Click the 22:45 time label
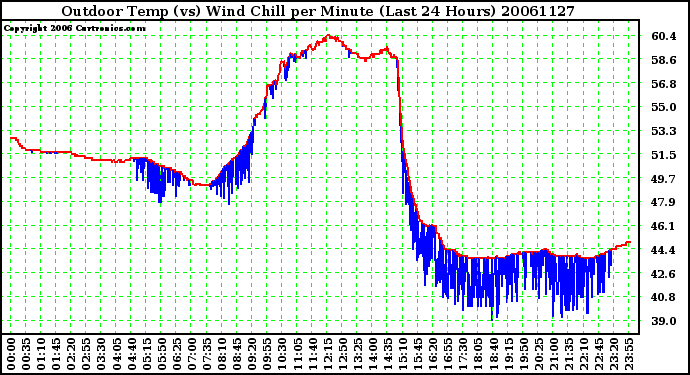The height and width of the screenshot is (375, 690). [x=598, y=354]
